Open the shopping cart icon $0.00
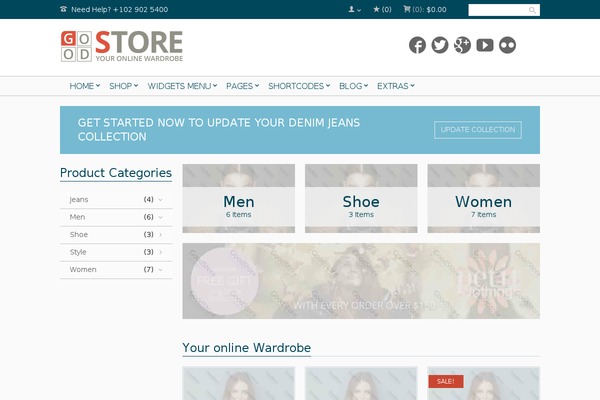Image resolution: width=600 pixels, height=400 pixels. point(425,10)
